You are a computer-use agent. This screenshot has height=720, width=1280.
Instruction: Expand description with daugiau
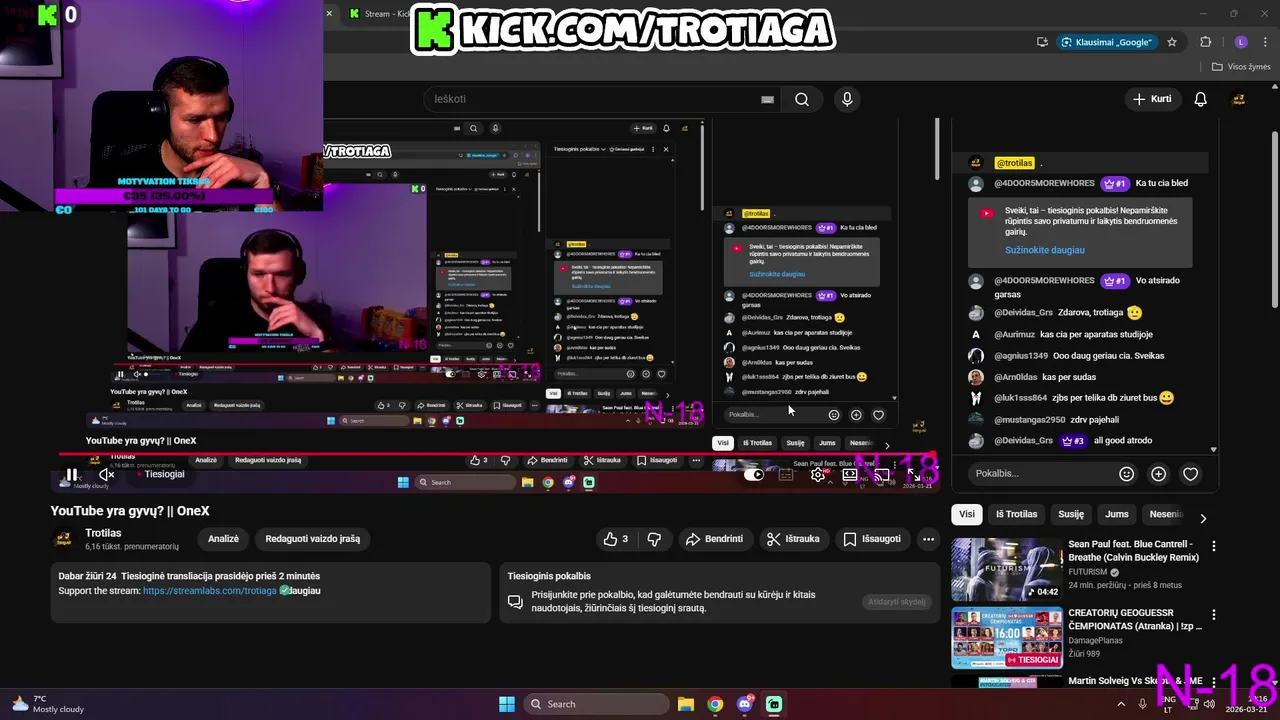point(304,591)
